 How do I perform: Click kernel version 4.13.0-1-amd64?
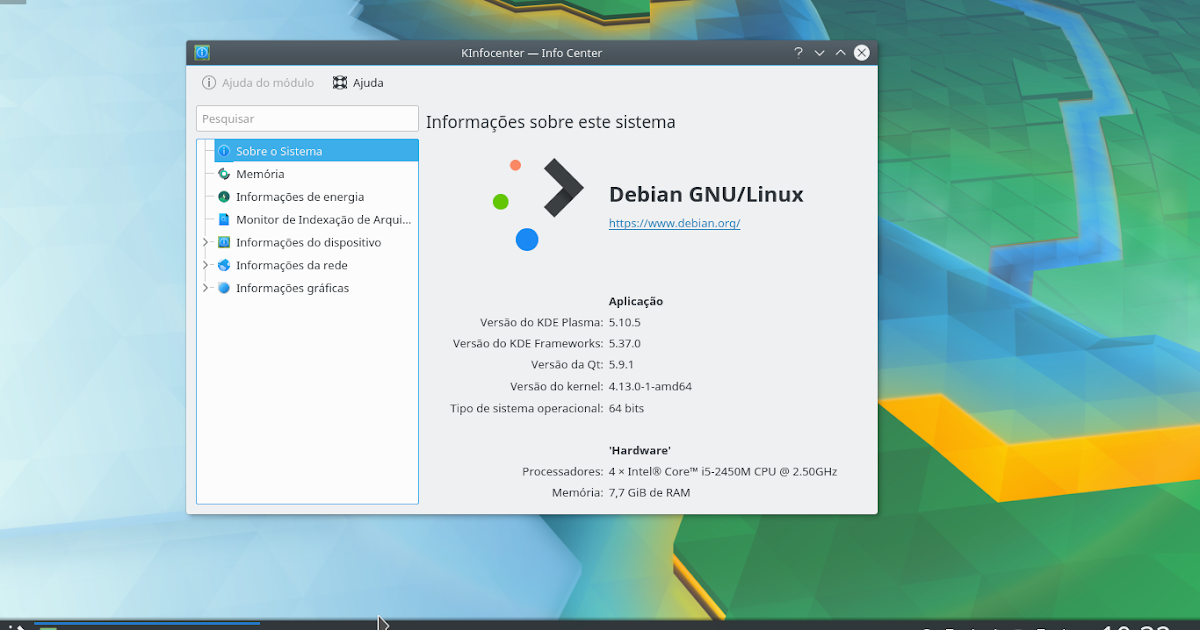pos(650,386)
